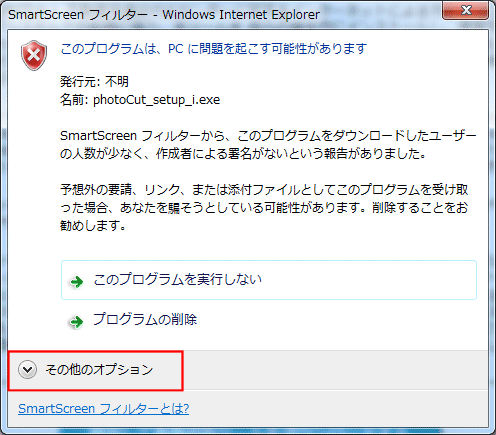Click gray footer bar right of その他のオプション
This screenshot has width=496, height=435.
(335, 370)
